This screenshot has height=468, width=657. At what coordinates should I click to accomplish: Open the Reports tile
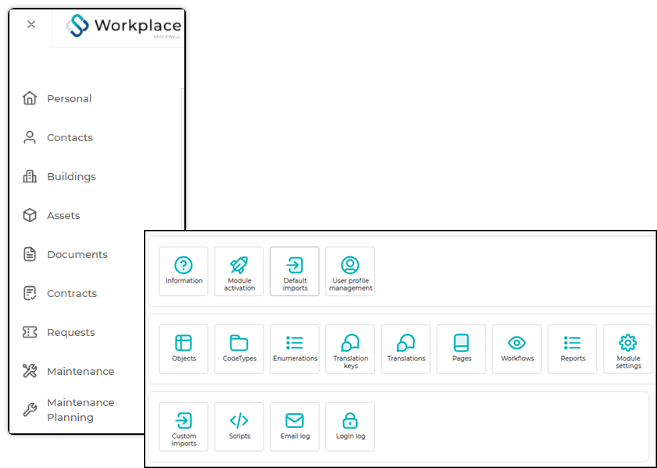572,349
